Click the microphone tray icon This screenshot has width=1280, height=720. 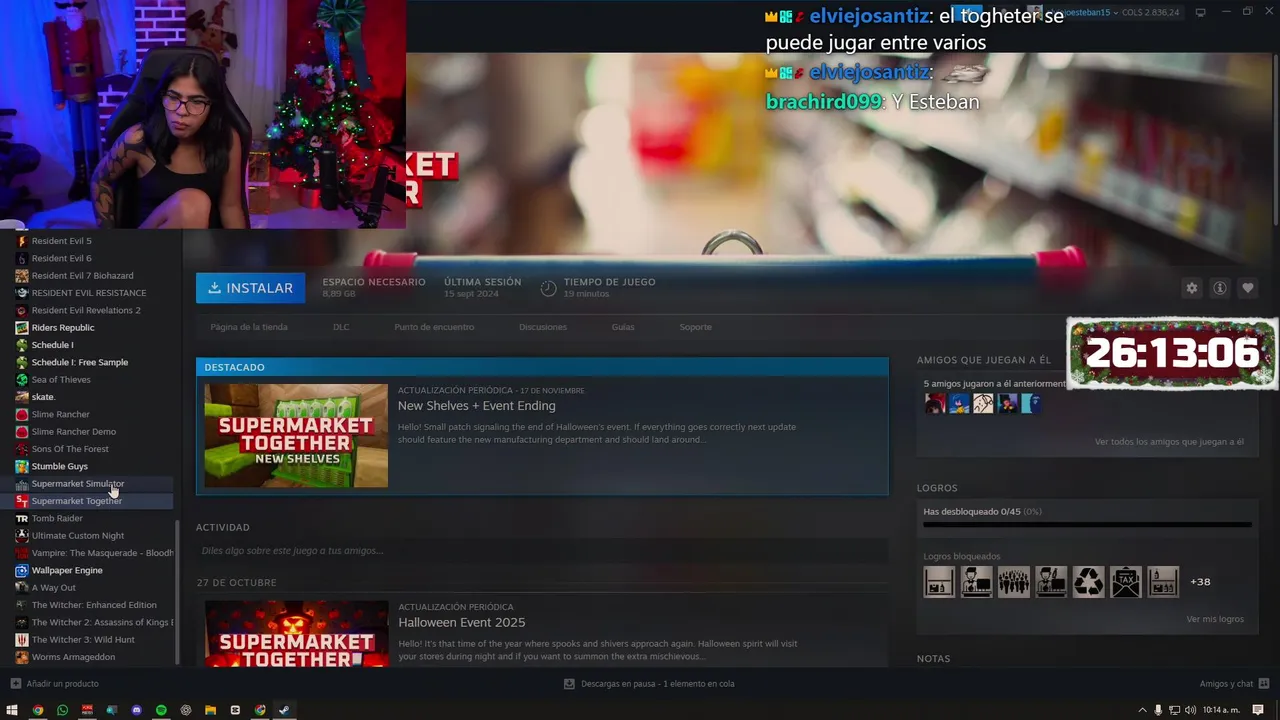tap(1158, 710)
